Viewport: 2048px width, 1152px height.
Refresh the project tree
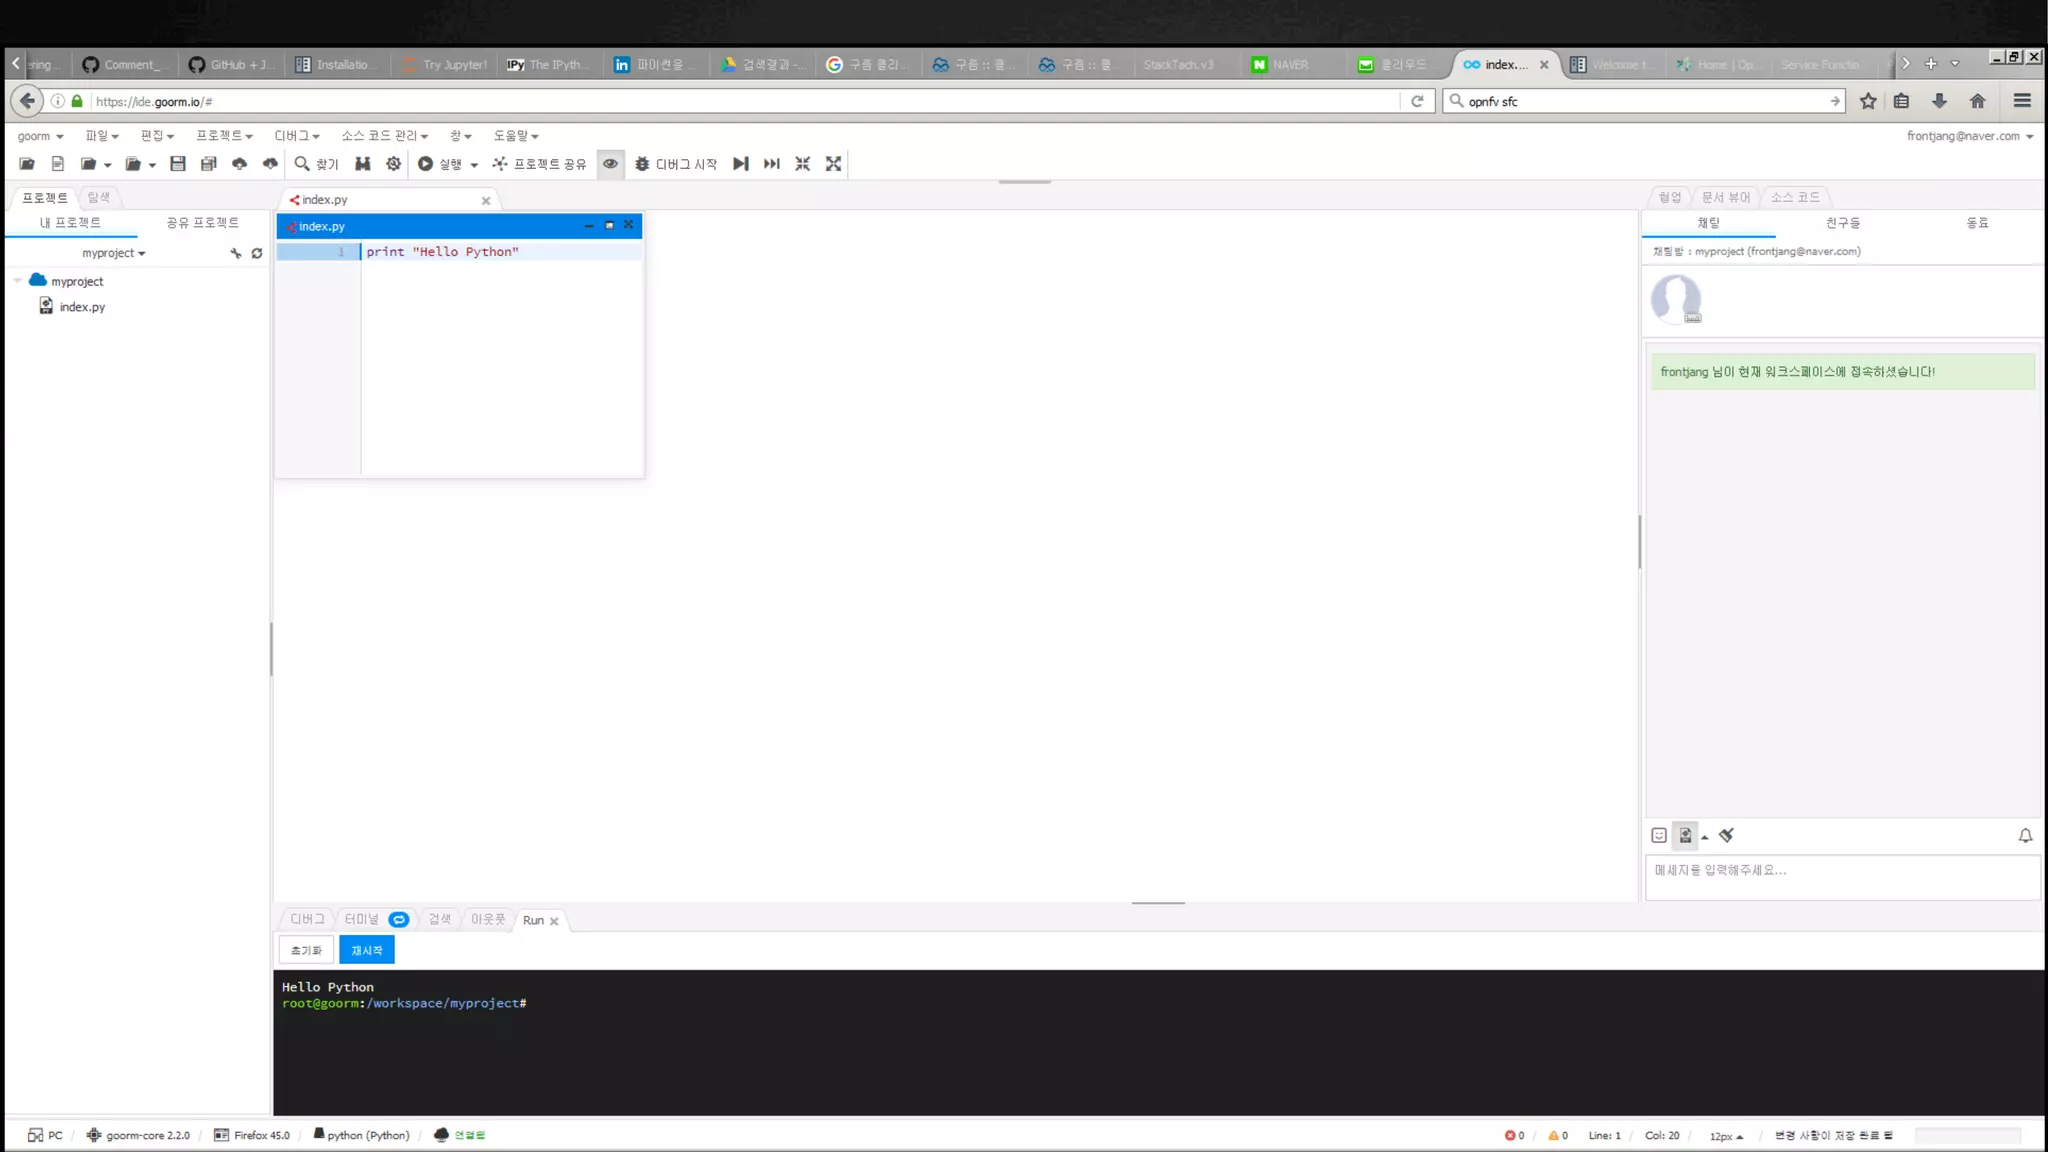(257, 254)
